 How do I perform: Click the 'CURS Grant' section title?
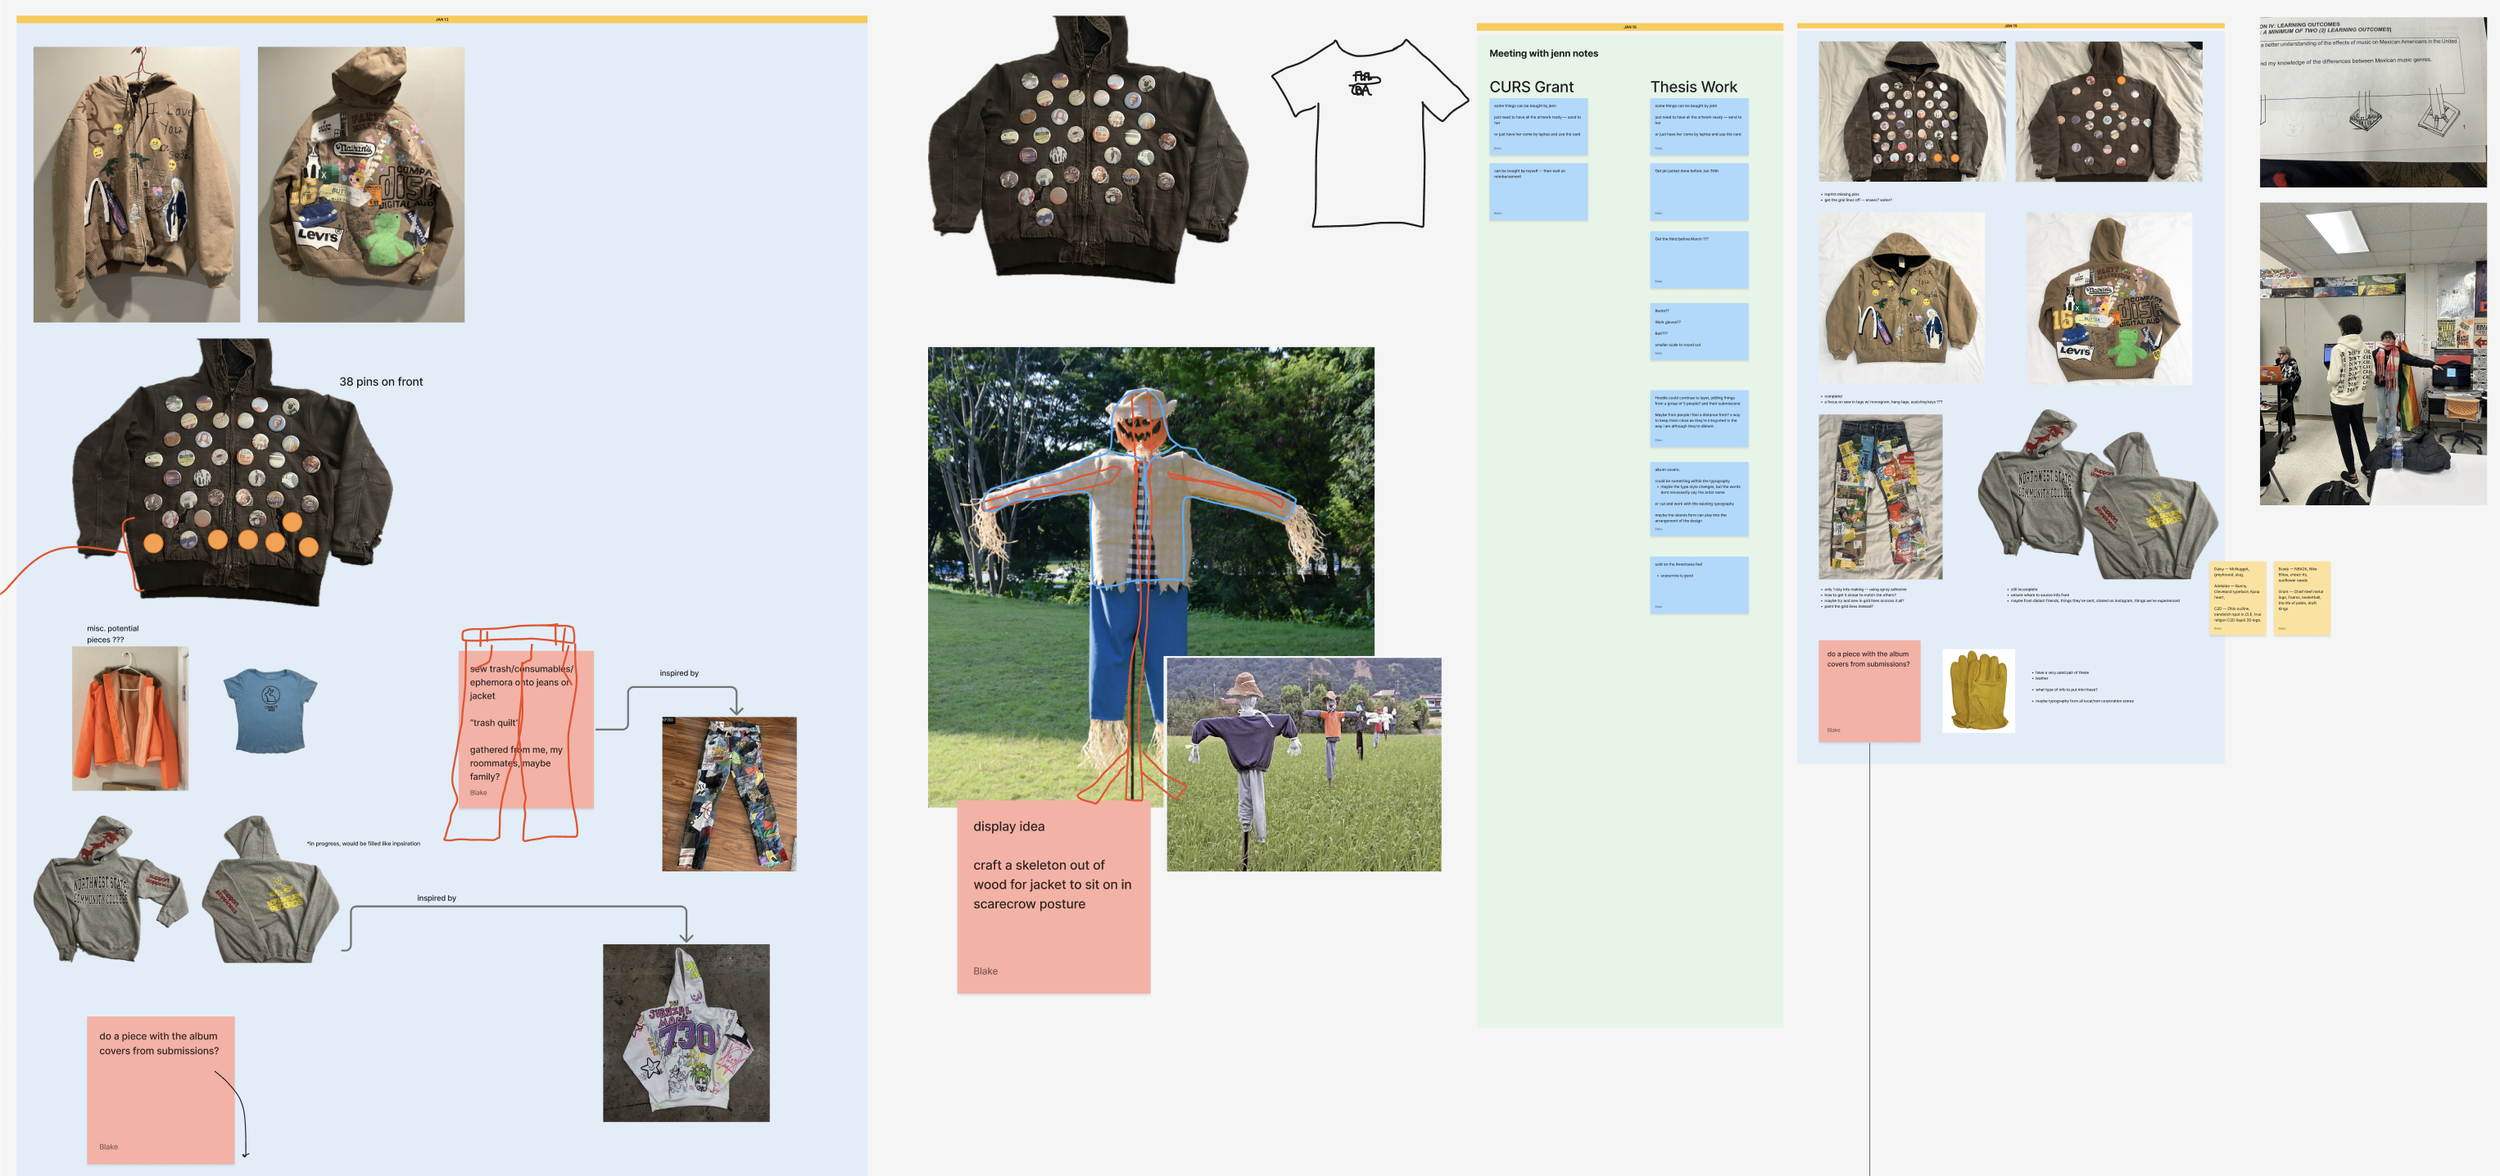click(1532, 87)
